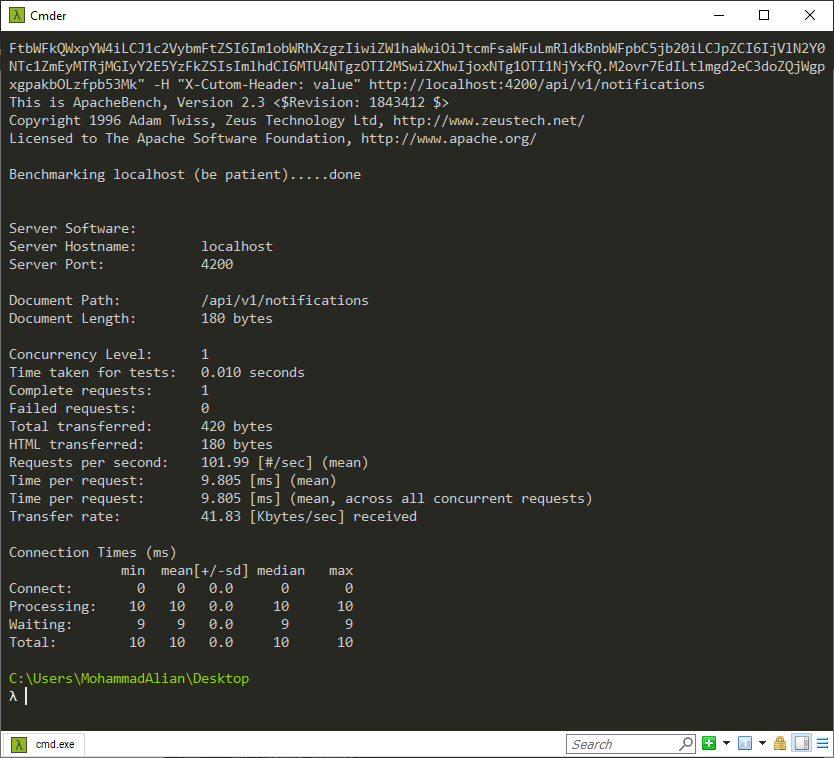Click the lambda icon on cmd.exe tab

pyautogui.click(x=19, y=744)
